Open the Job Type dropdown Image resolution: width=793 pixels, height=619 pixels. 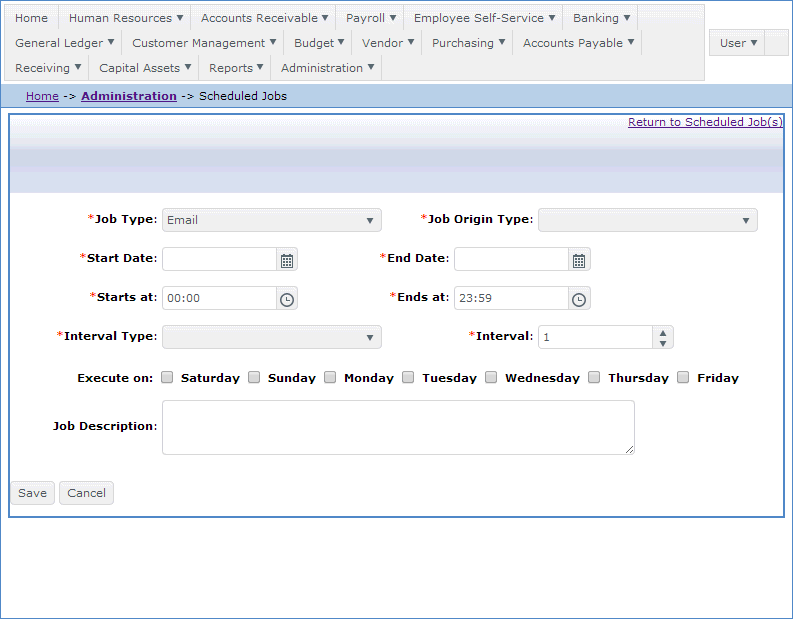(272, 220)
